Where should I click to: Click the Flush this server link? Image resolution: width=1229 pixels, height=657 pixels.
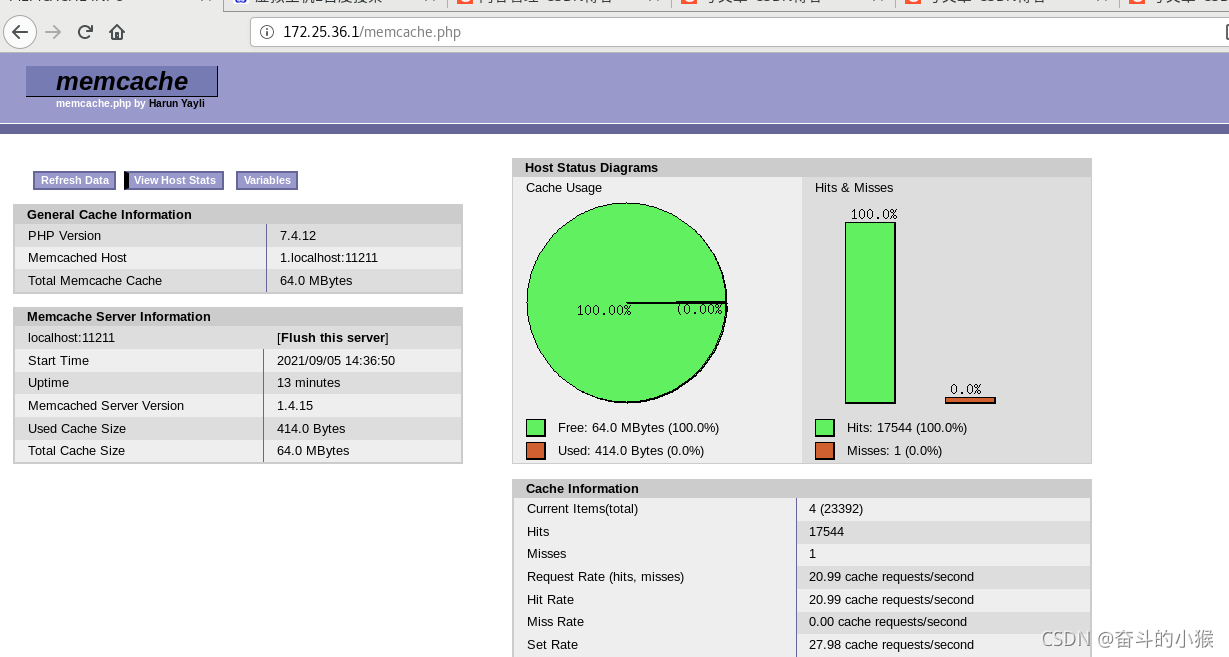[333, 338]
